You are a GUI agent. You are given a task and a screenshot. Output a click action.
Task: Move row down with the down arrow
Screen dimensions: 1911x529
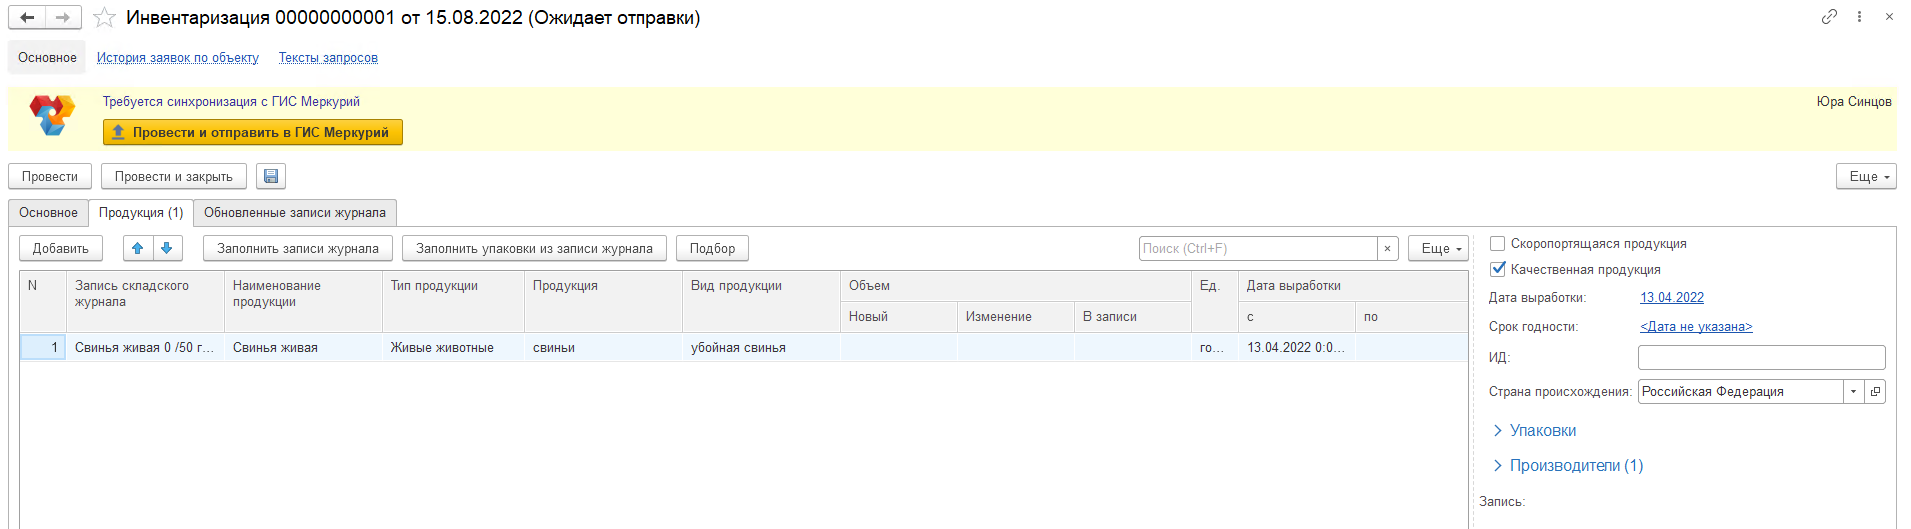tap(167, 248)
